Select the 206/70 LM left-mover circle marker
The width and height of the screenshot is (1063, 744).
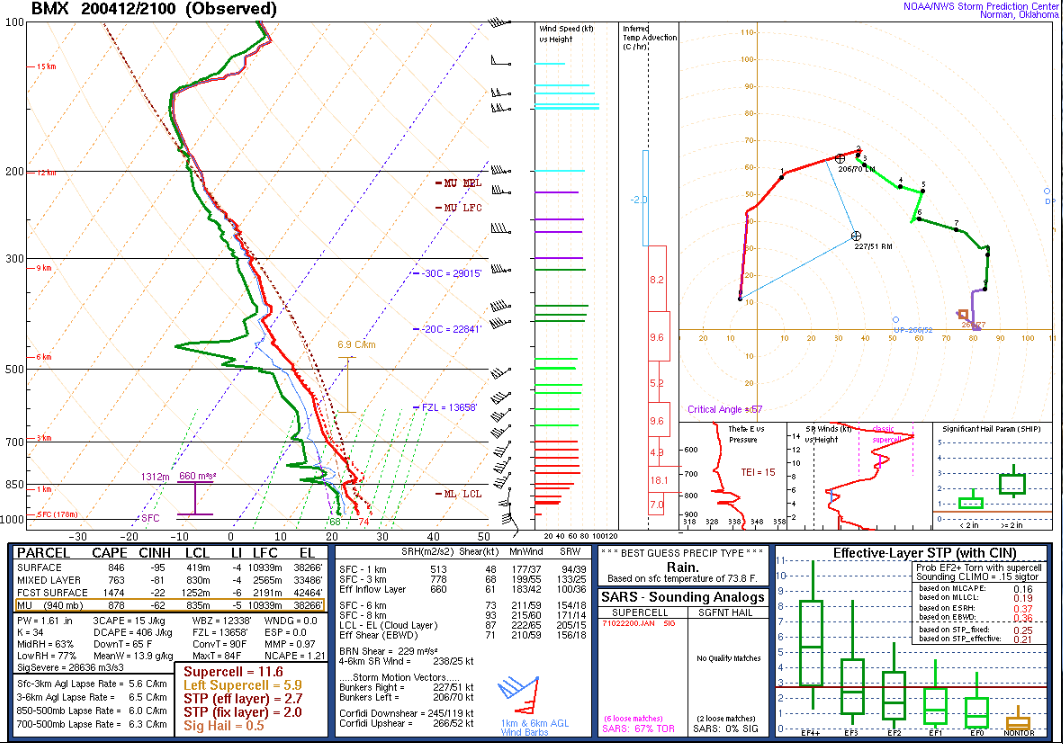tap(840, 159)
